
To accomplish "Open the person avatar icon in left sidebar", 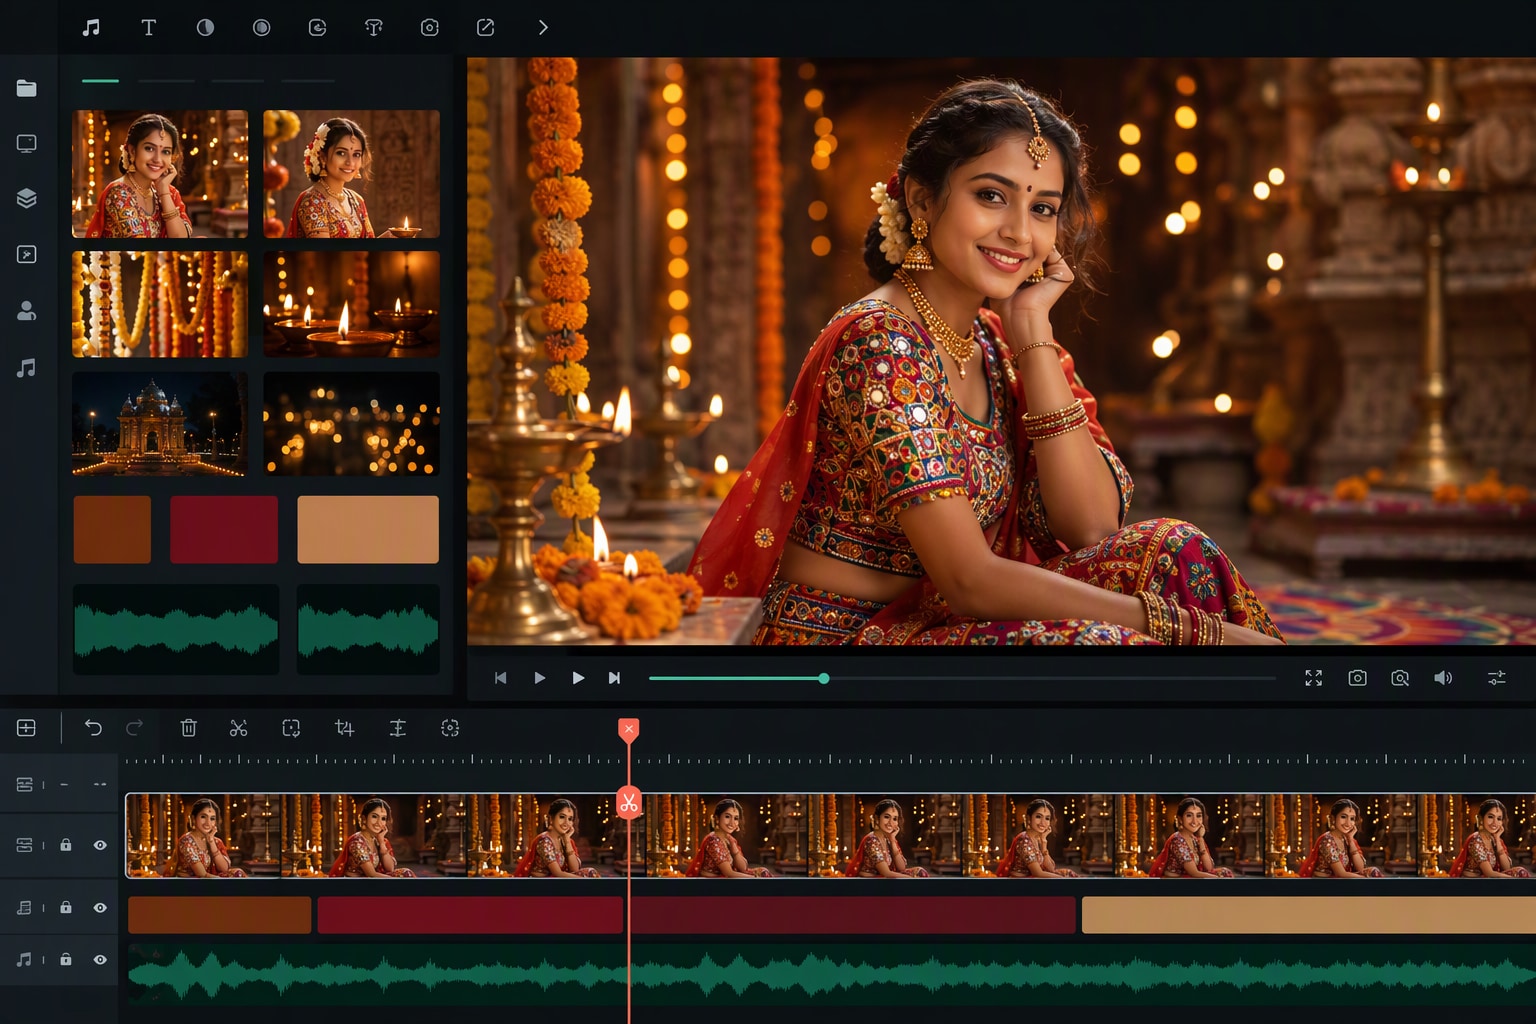I will coord(27,311).
